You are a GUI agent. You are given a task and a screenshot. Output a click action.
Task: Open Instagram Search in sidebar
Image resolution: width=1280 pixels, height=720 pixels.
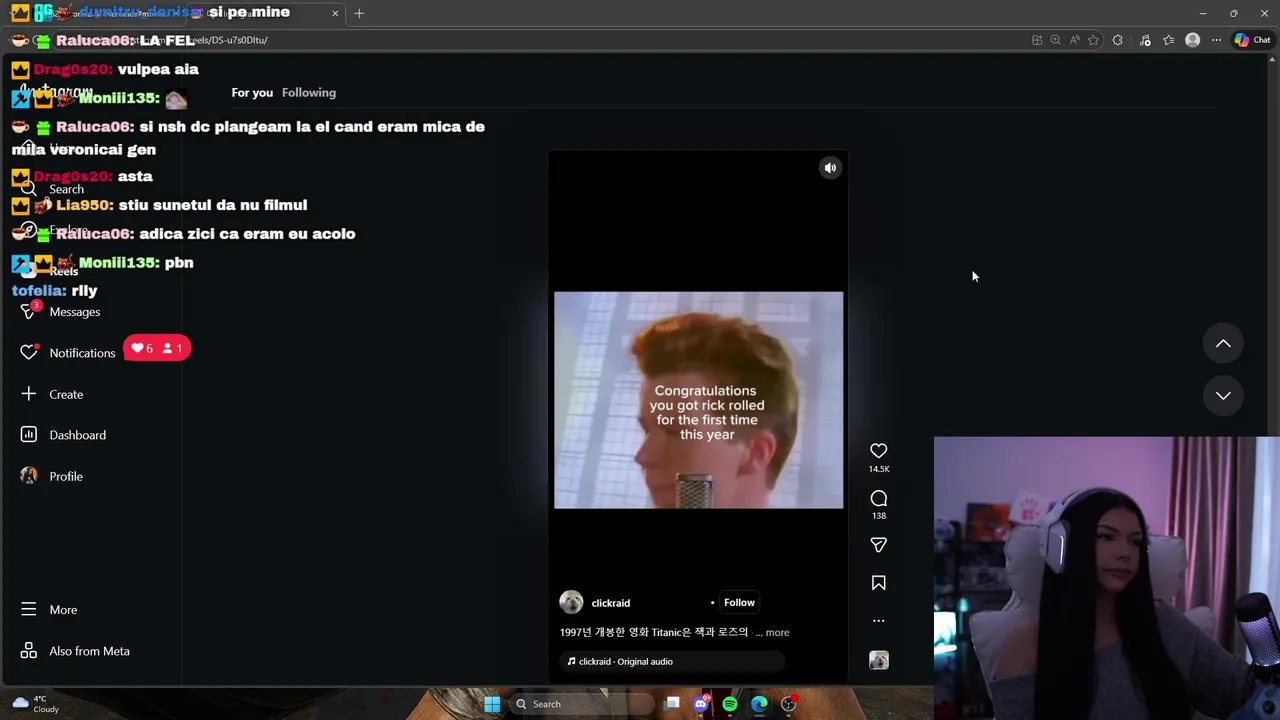66,189
